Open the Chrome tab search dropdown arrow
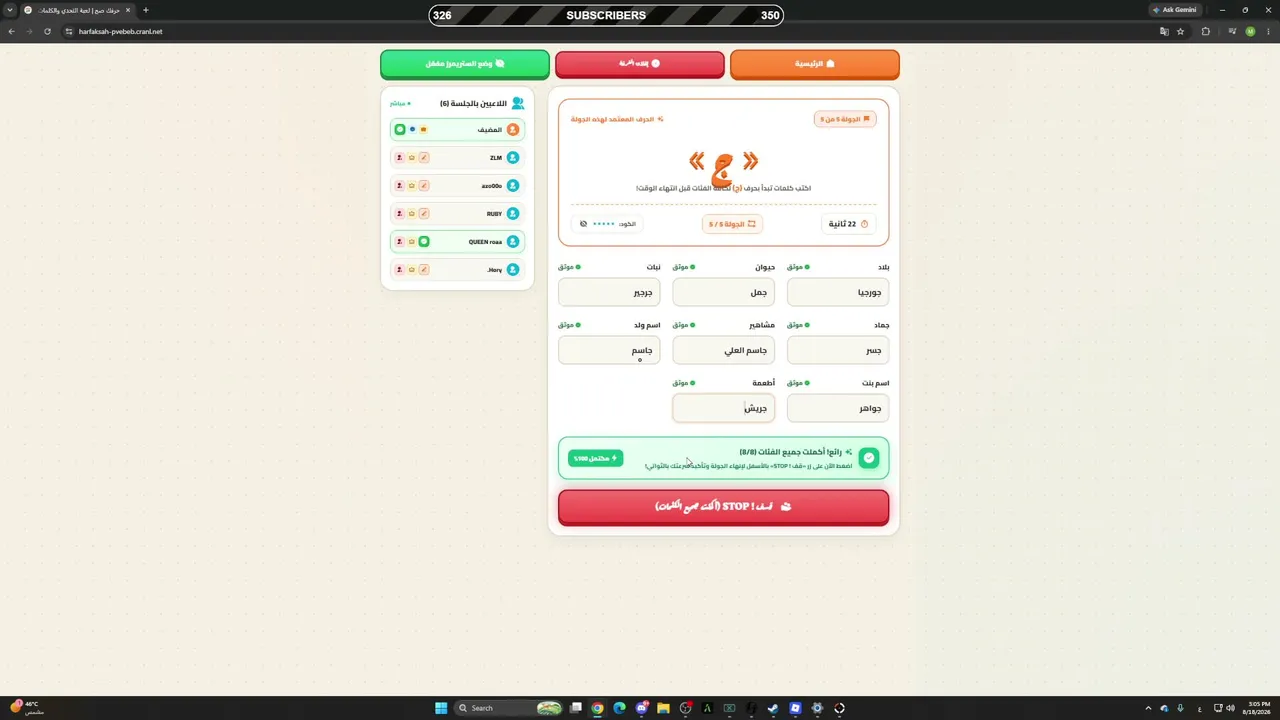This screenshot has width=1280, height=720. [10, 10]
